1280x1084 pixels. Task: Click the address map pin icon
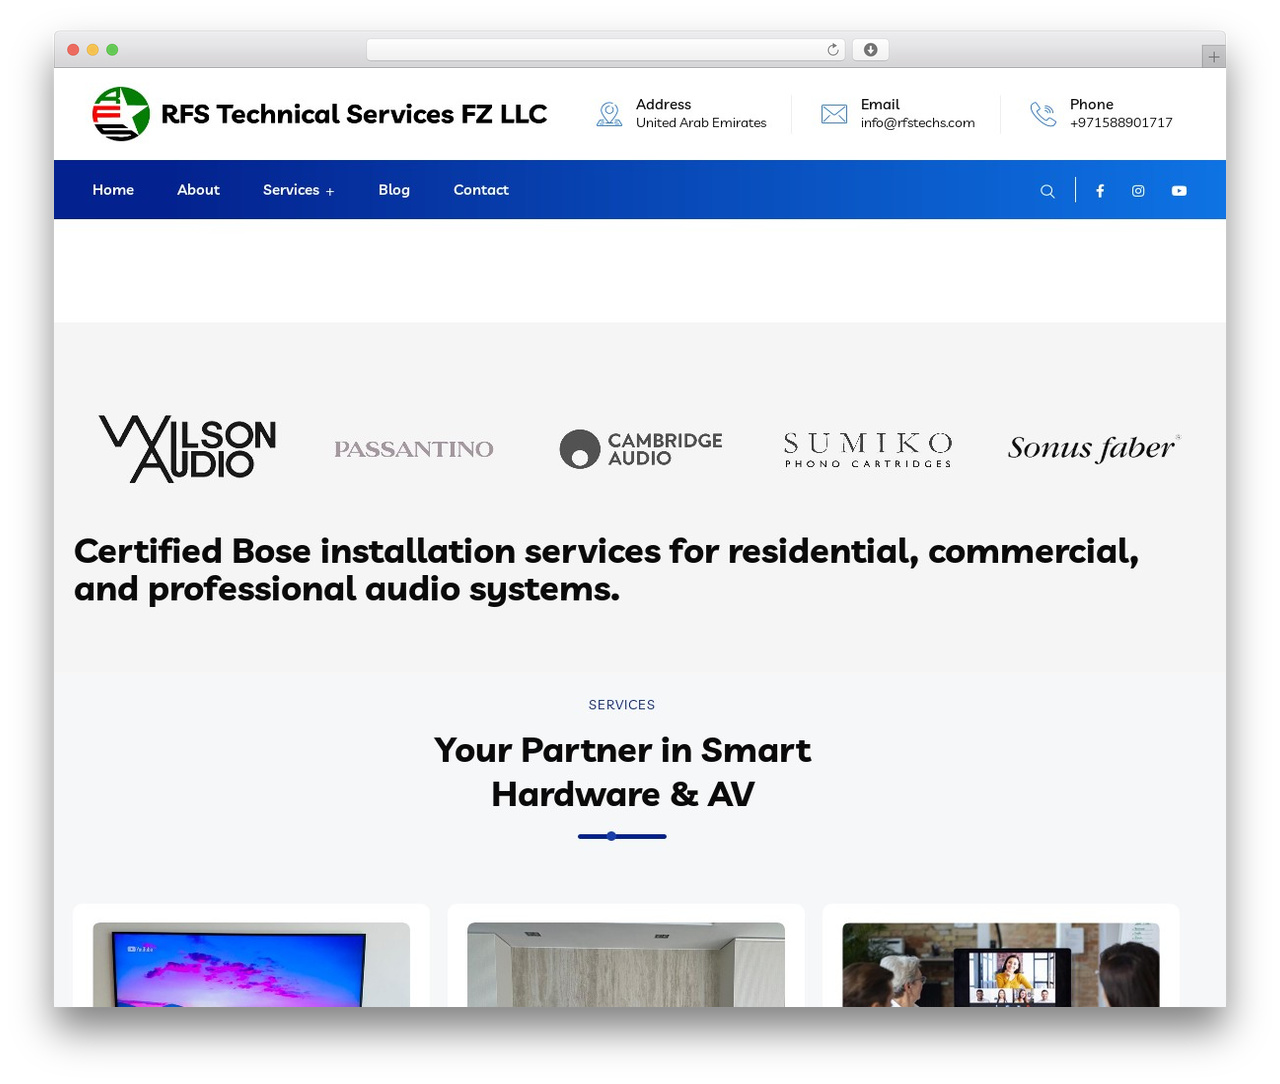click(609, 114)
